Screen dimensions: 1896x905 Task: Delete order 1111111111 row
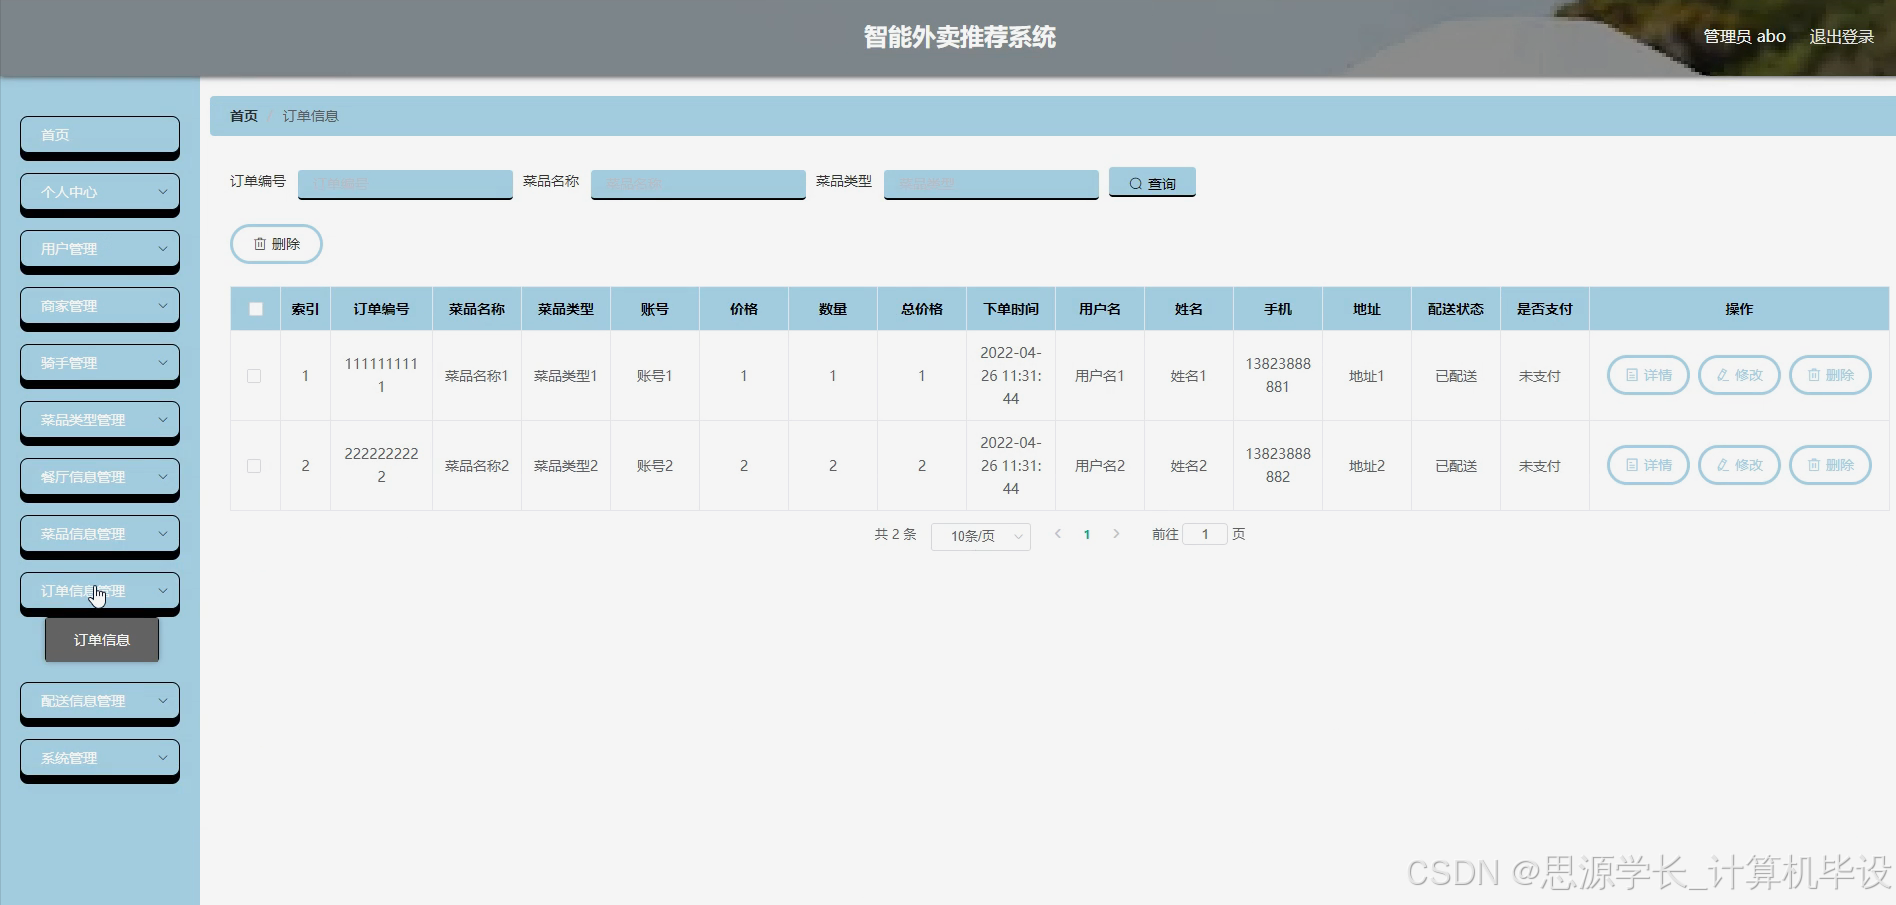tap(1830, 375)
